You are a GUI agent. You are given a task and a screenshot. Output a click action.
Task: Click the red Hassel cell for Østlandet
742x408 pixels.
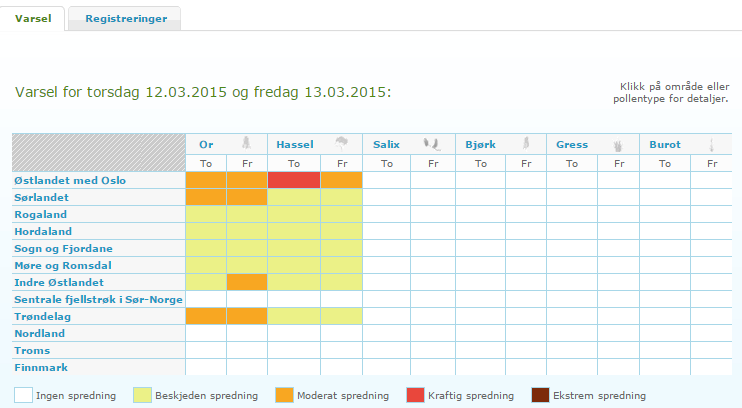[x=294, y=180]
